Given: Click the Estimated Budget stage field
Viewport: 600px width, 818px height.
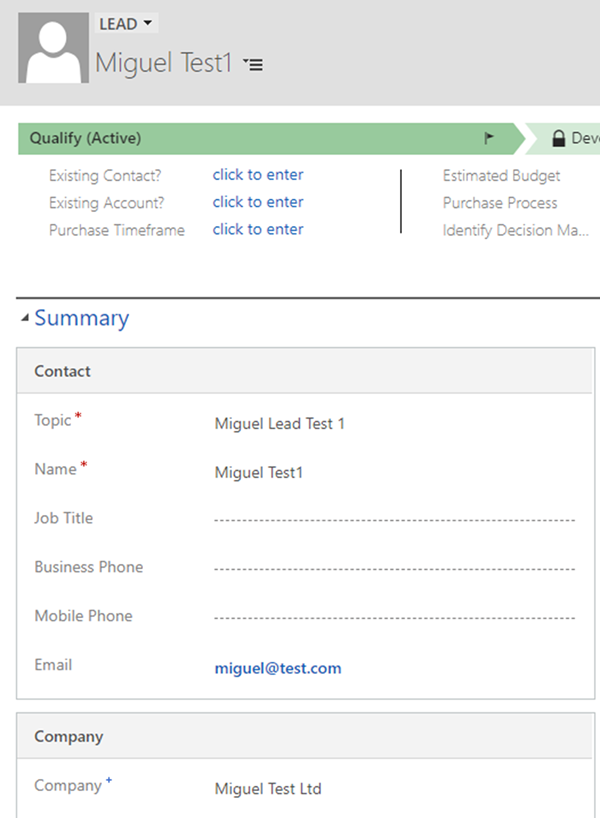Looking at the screenshot, I should pyautogui.click(x=502, y=176).
